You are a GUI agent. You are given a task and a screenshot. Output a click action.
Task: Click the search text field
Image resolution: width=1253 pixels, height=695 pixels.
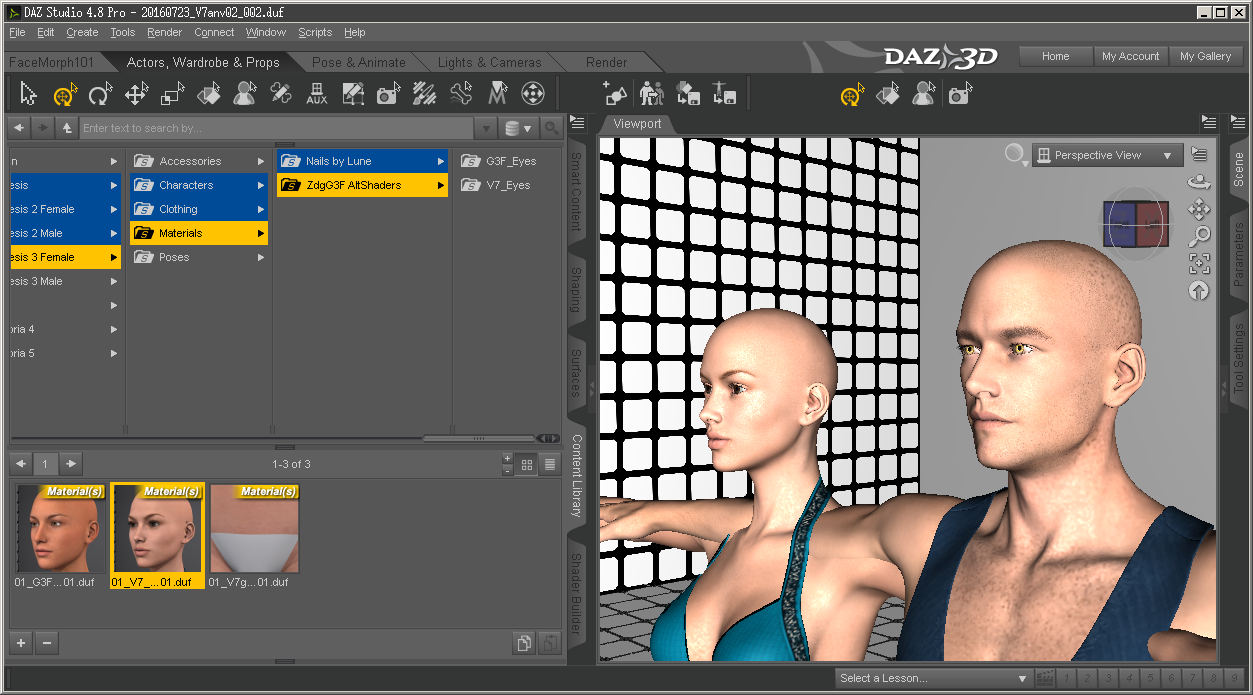276,128
